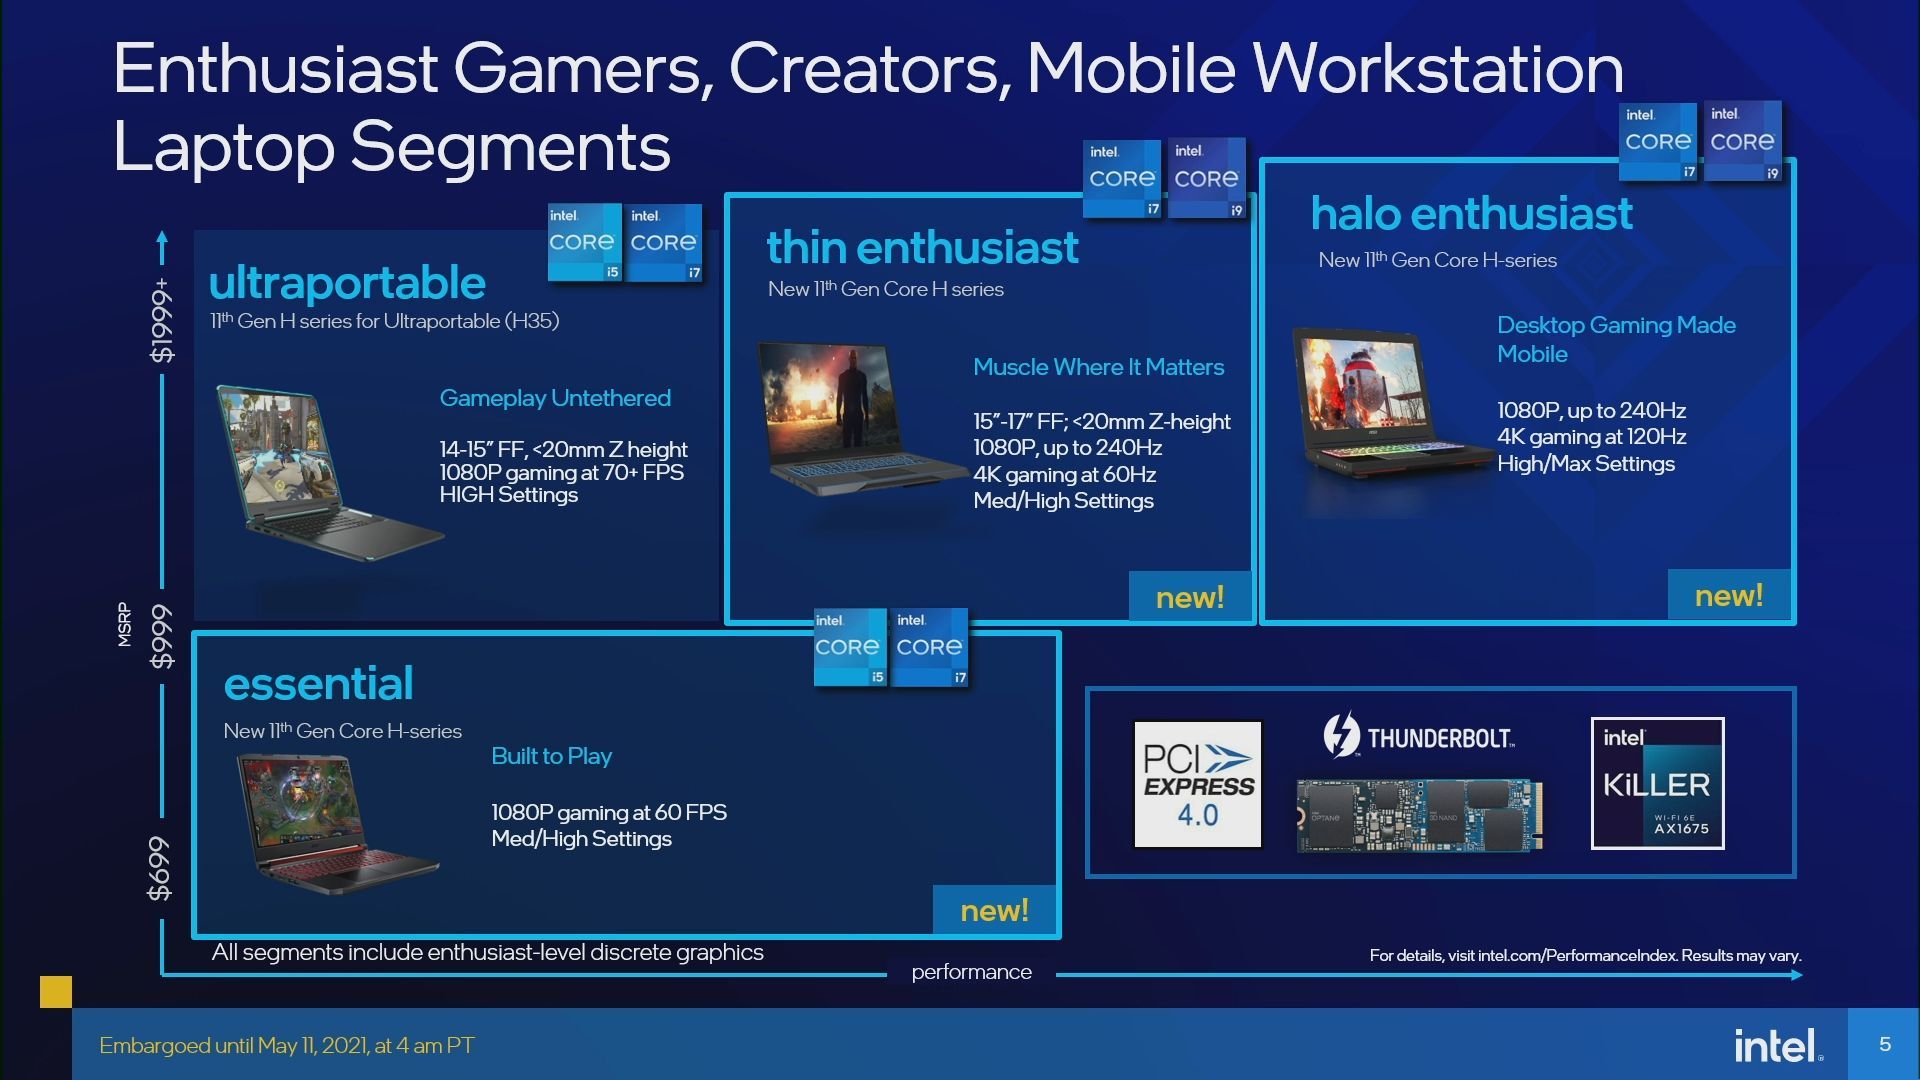Image resolution: width=1920 pixels, height=1080 pixels.
Task: Click the PCI Express 4.0 logo
Action: [x=1198, y=785]
